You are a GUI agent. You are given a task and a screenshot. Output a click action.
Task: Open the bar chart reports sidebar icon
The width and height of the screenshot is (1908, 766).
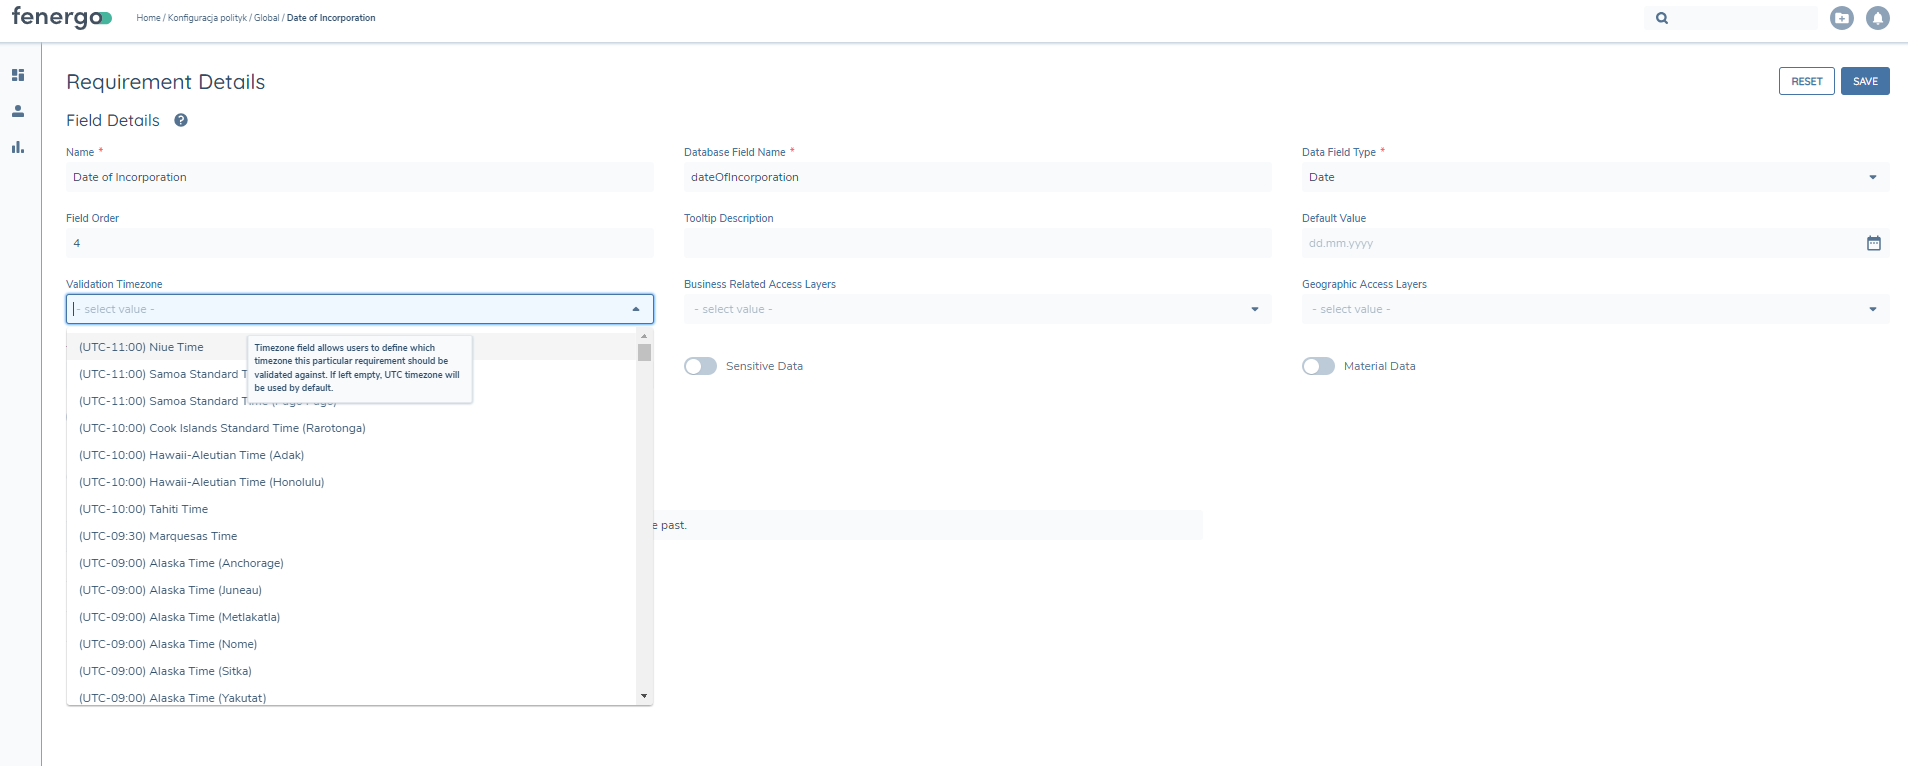pyautogui.click(x=18, y=147)
